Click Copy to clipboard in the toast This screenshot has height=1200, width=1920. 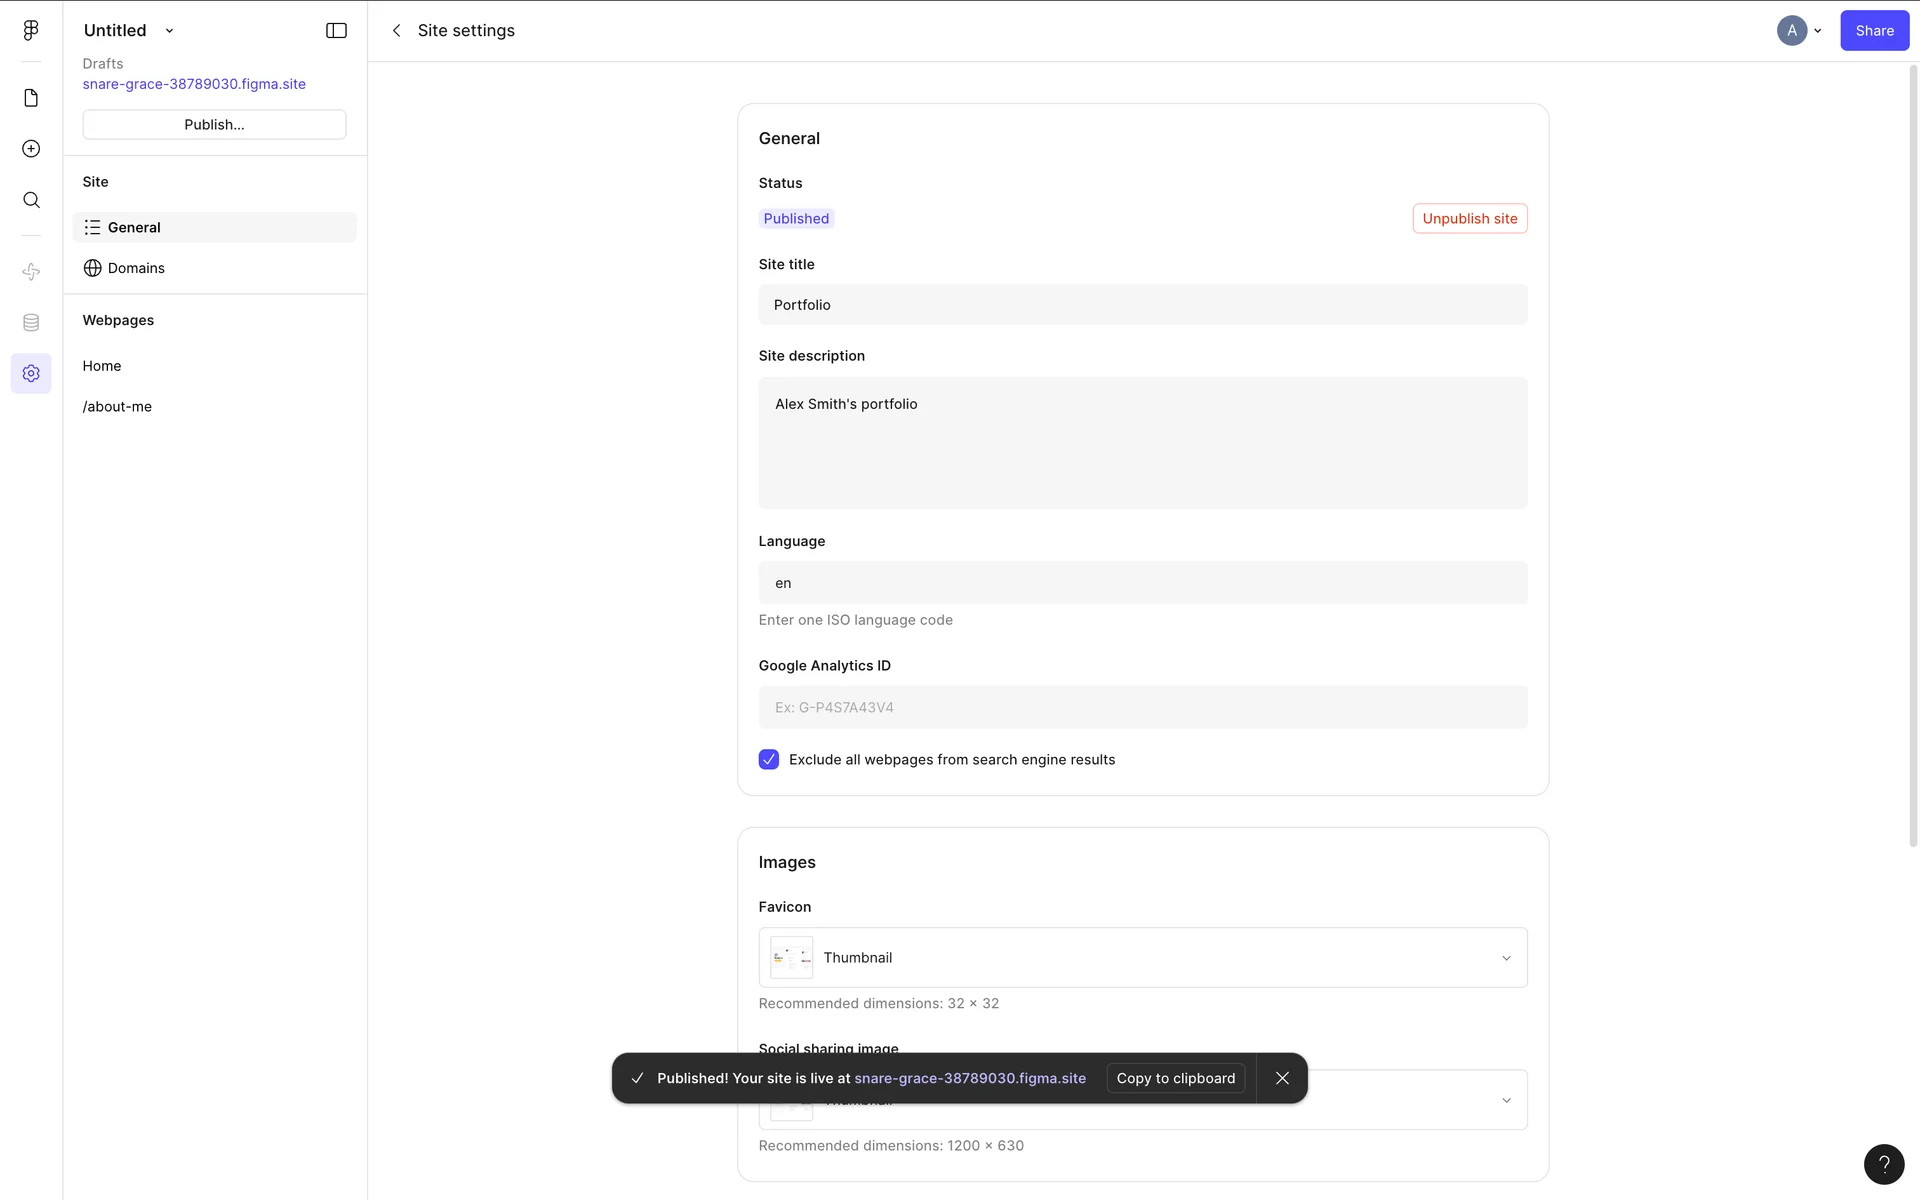coord(1175,1078)
